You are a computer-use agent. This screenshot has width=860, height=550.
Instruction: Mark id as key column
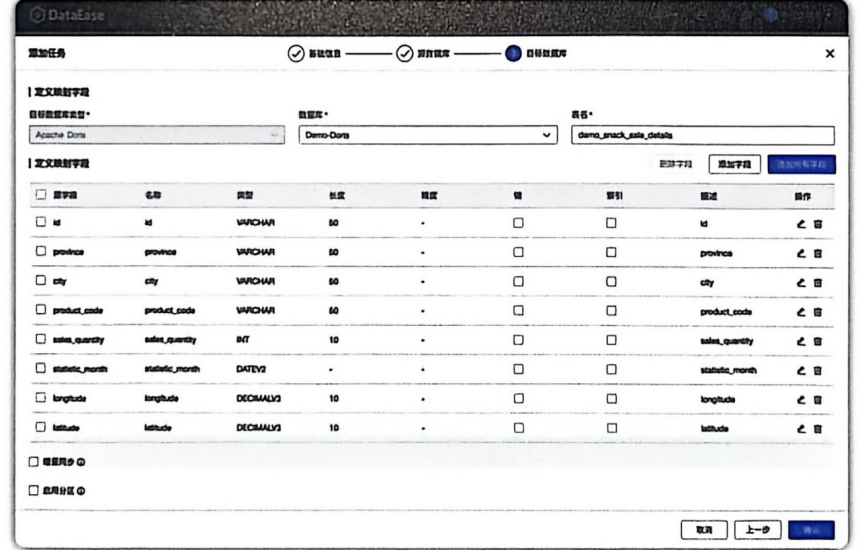click(x=518, y=223)
